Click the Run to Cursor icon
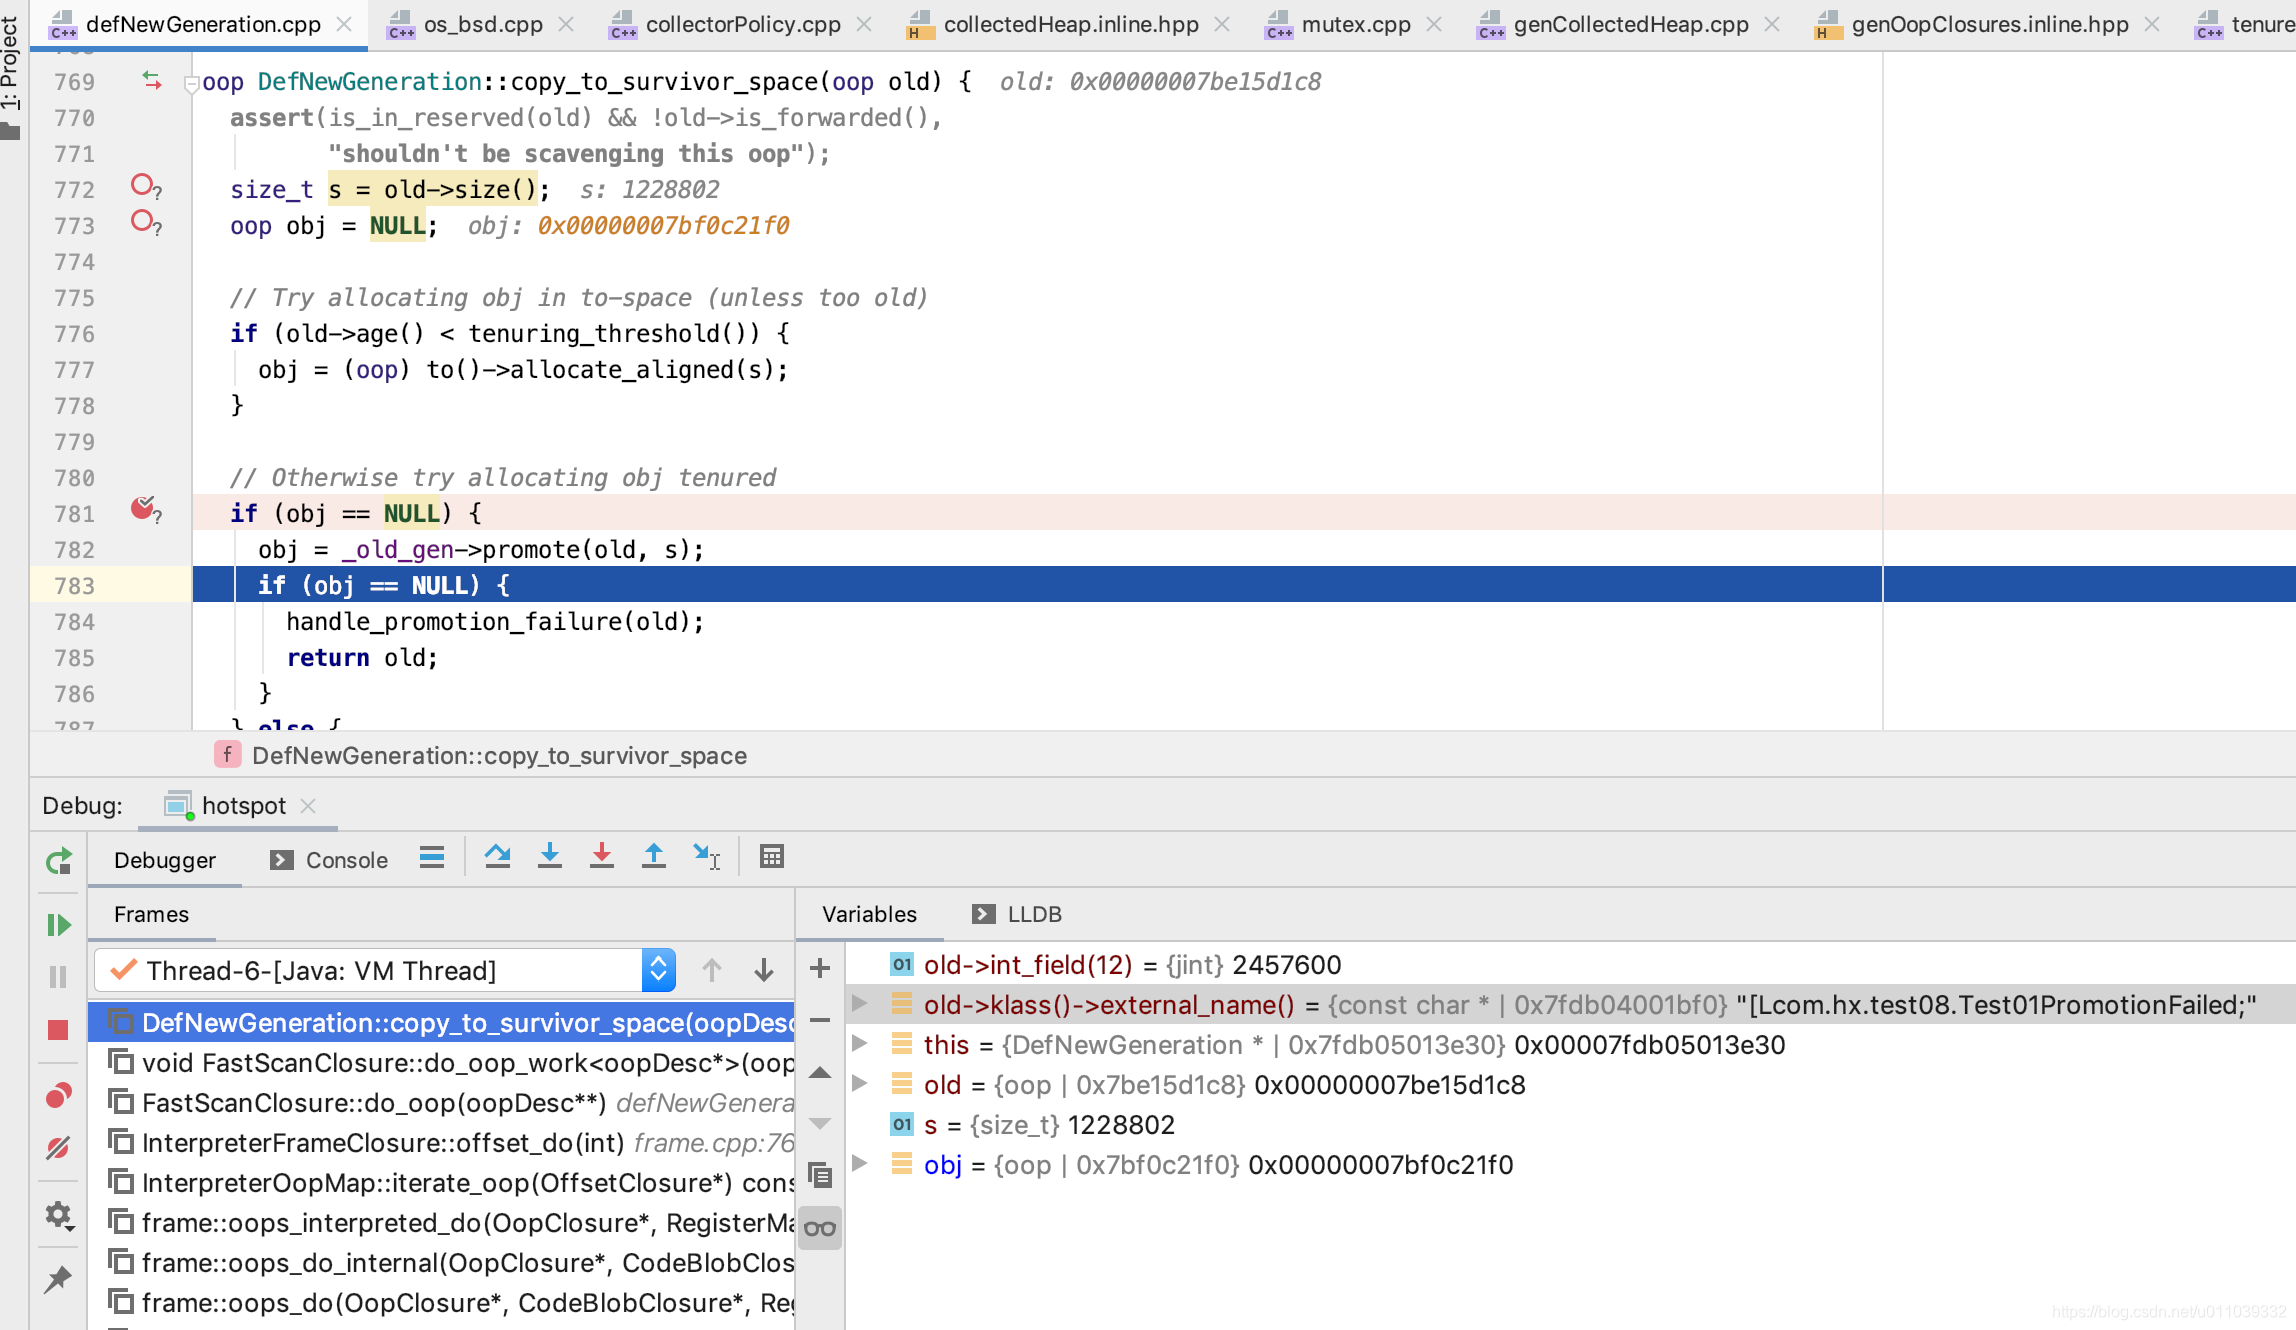This screenshot has height=1330, width=2296. coord(706,857)
